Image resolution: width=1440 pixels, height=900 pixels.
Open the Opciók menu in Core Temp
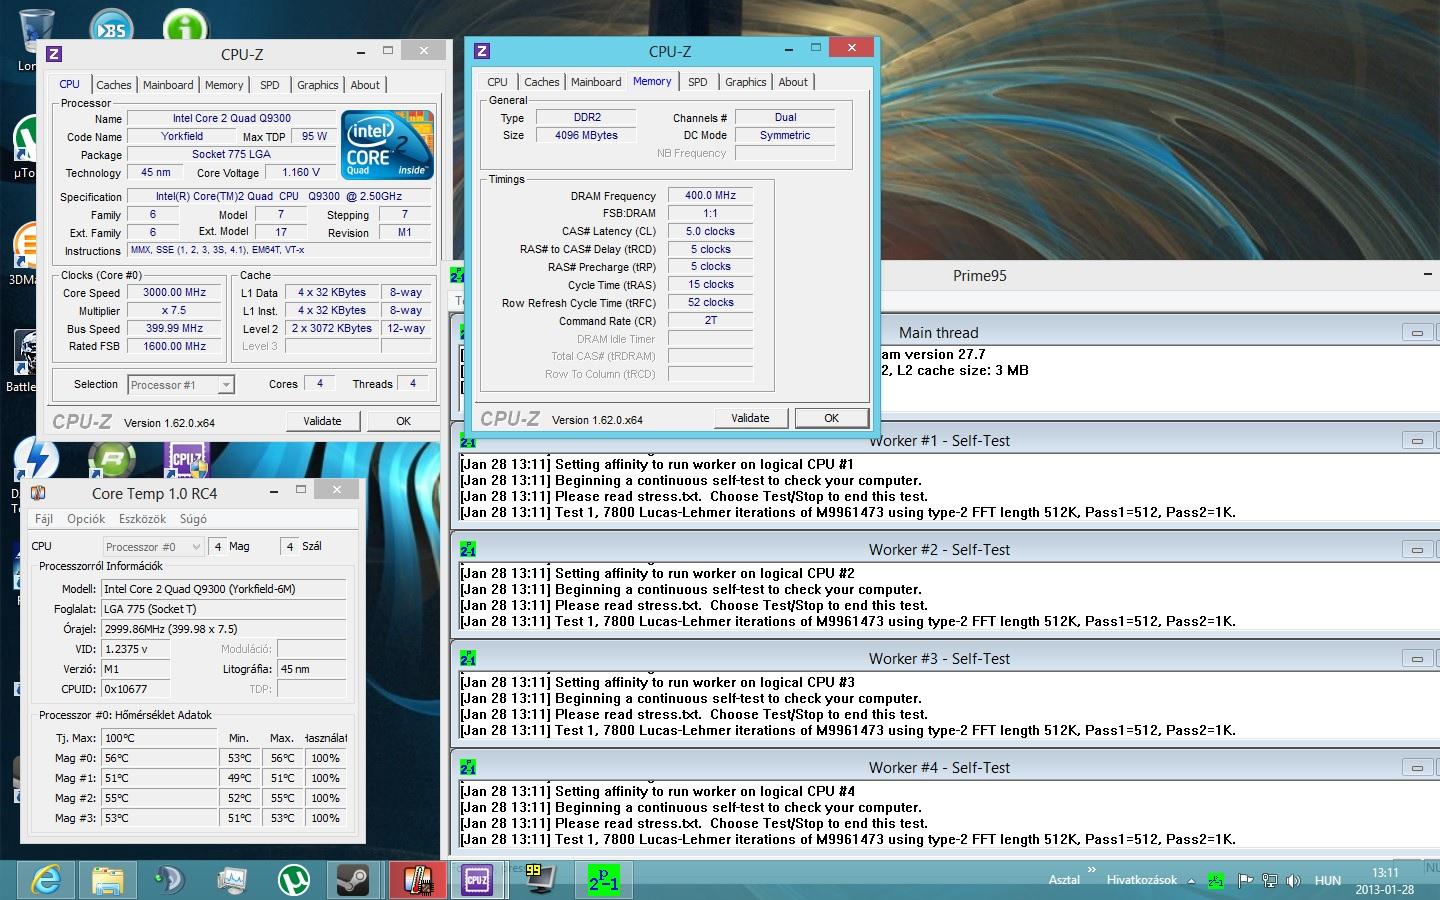pyautogui.click(x=86, y=519)
